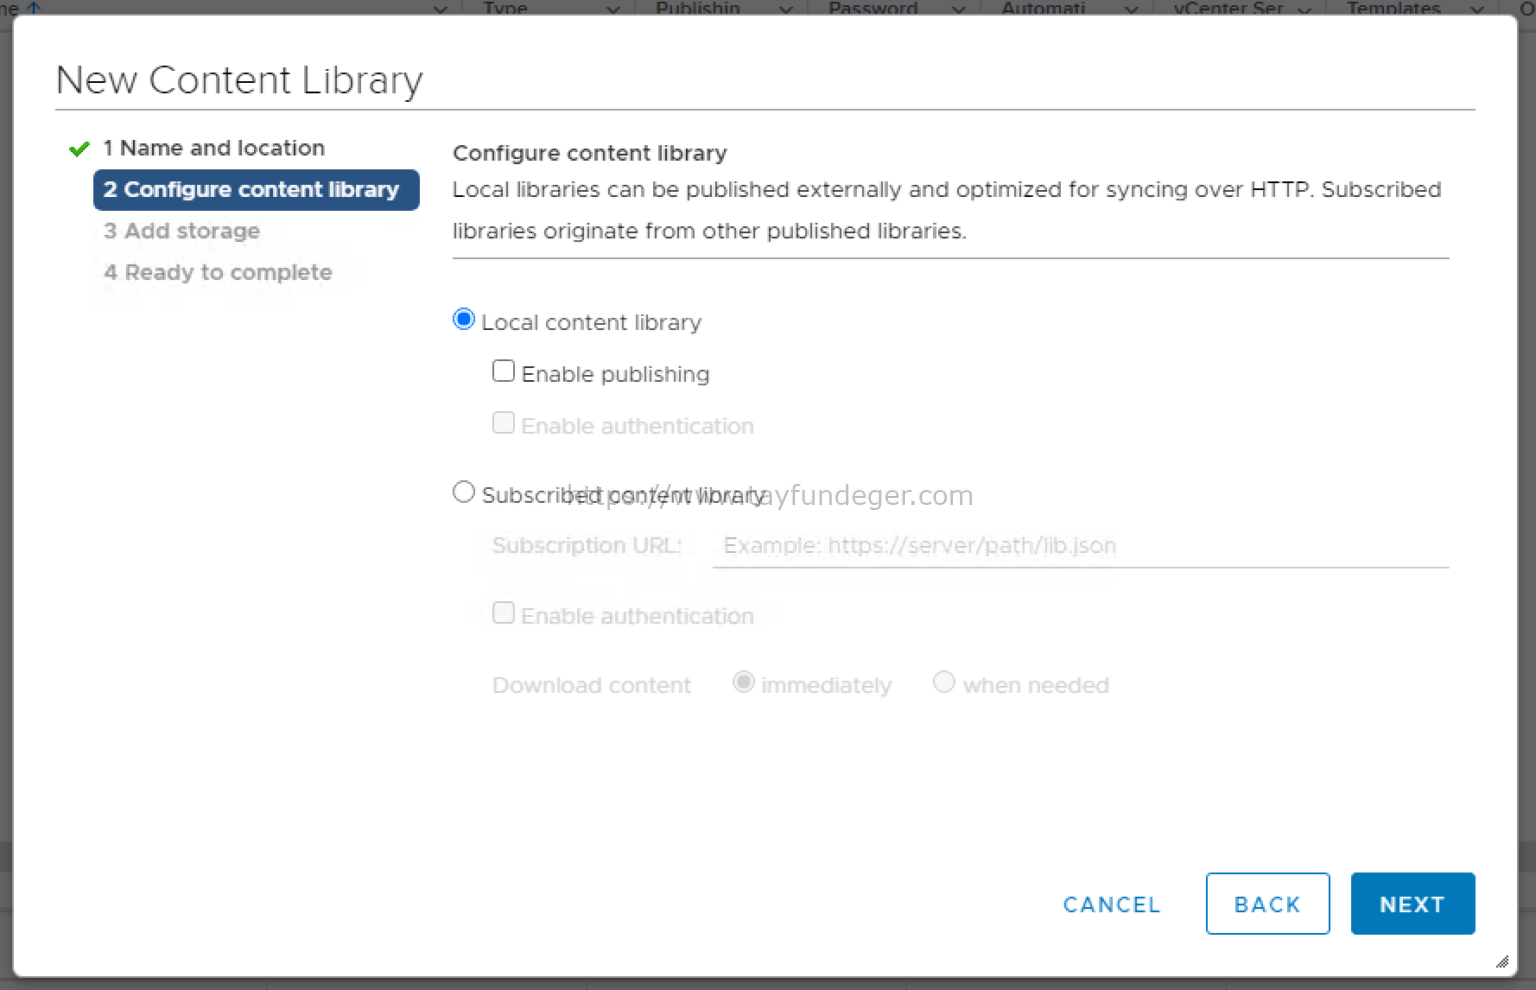The height and width of the screenshot is (990, 1536).
Task: Choose the Subscribed content library radio button
Action: pyautogui.click(x=463, y=493)
